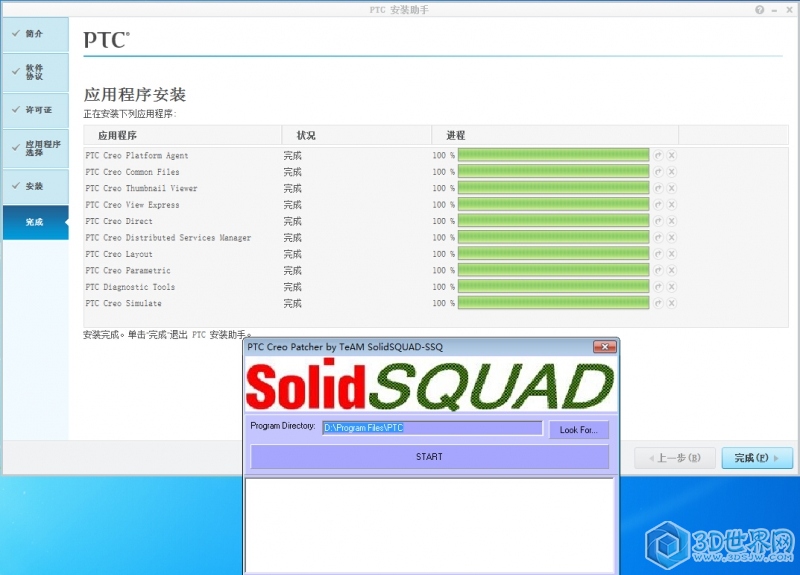Click the PTC logo at top

(107, 40)
